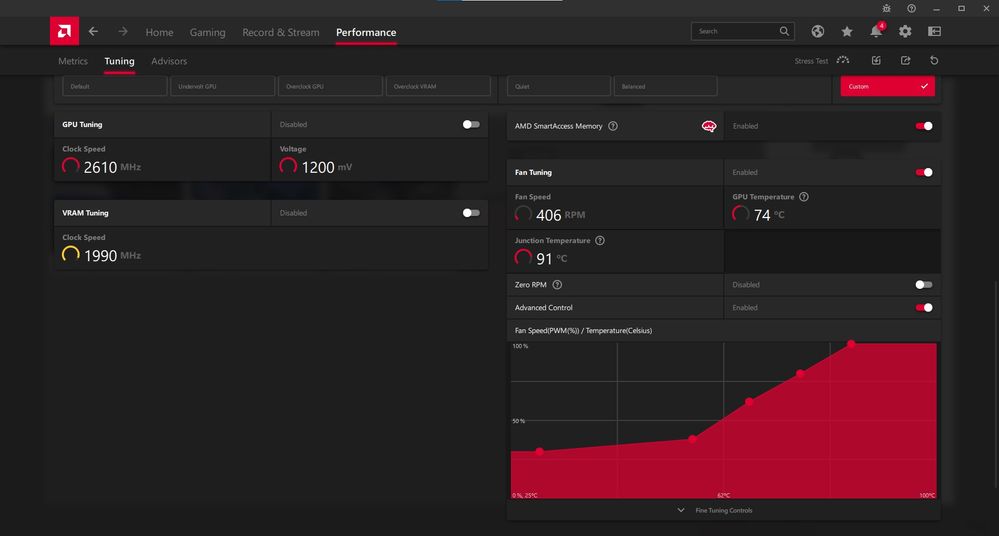Select the Balanced fan preset
The height and width of the screenshot is (536, 999).
(x=665, y=86)
